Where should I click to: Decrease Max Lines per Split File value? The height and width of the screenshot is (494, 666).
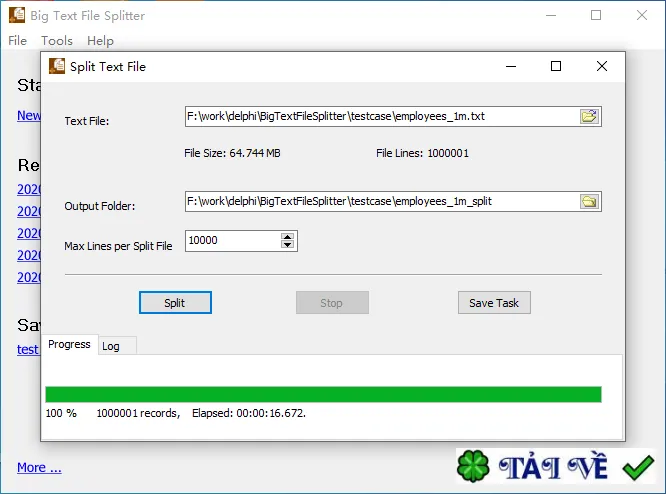tap(288, 245)
